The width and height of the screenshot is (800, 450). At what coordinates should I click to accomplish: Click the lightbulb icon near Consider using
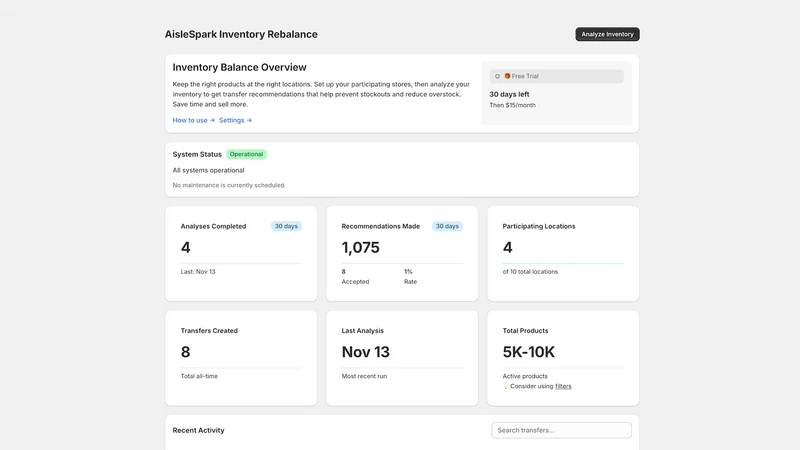[x=506, y=386]
